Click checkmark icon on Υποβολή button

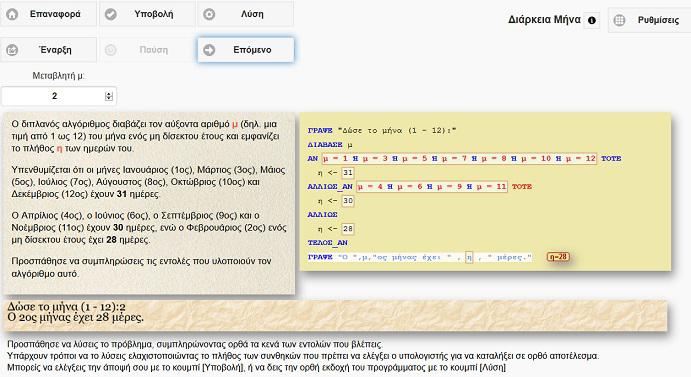[111, 14]
